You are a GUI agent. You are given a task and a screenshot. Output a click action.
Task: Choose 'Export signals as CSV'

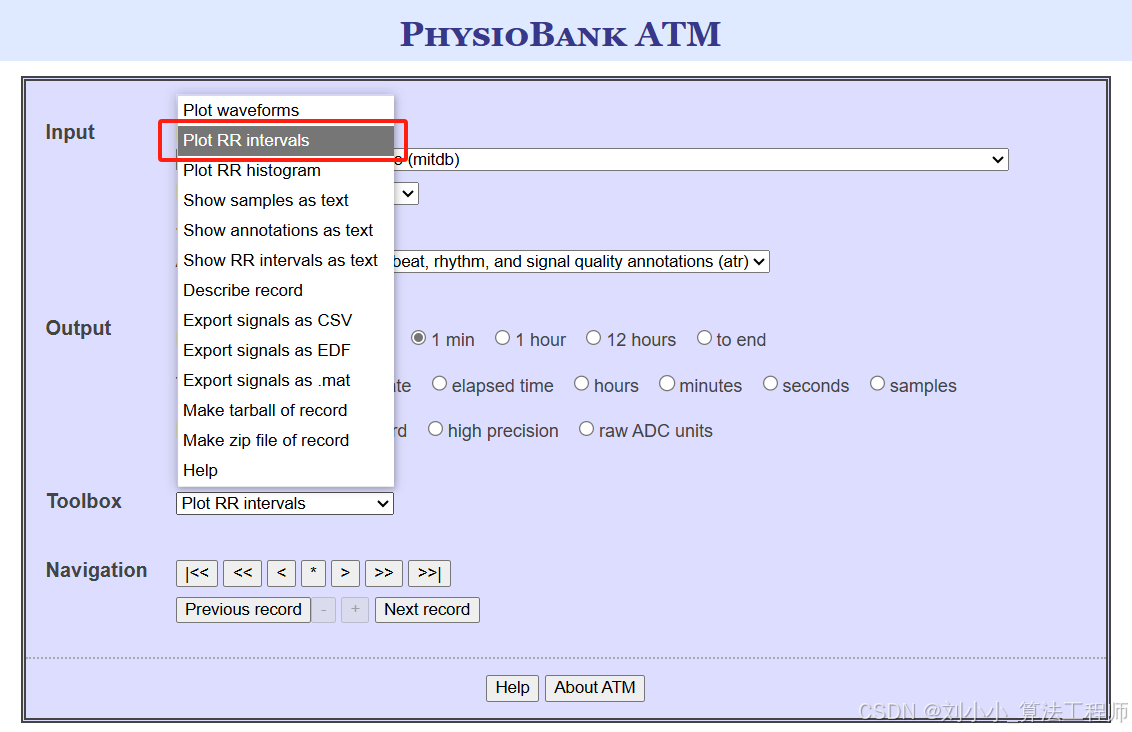pos(285,320)
